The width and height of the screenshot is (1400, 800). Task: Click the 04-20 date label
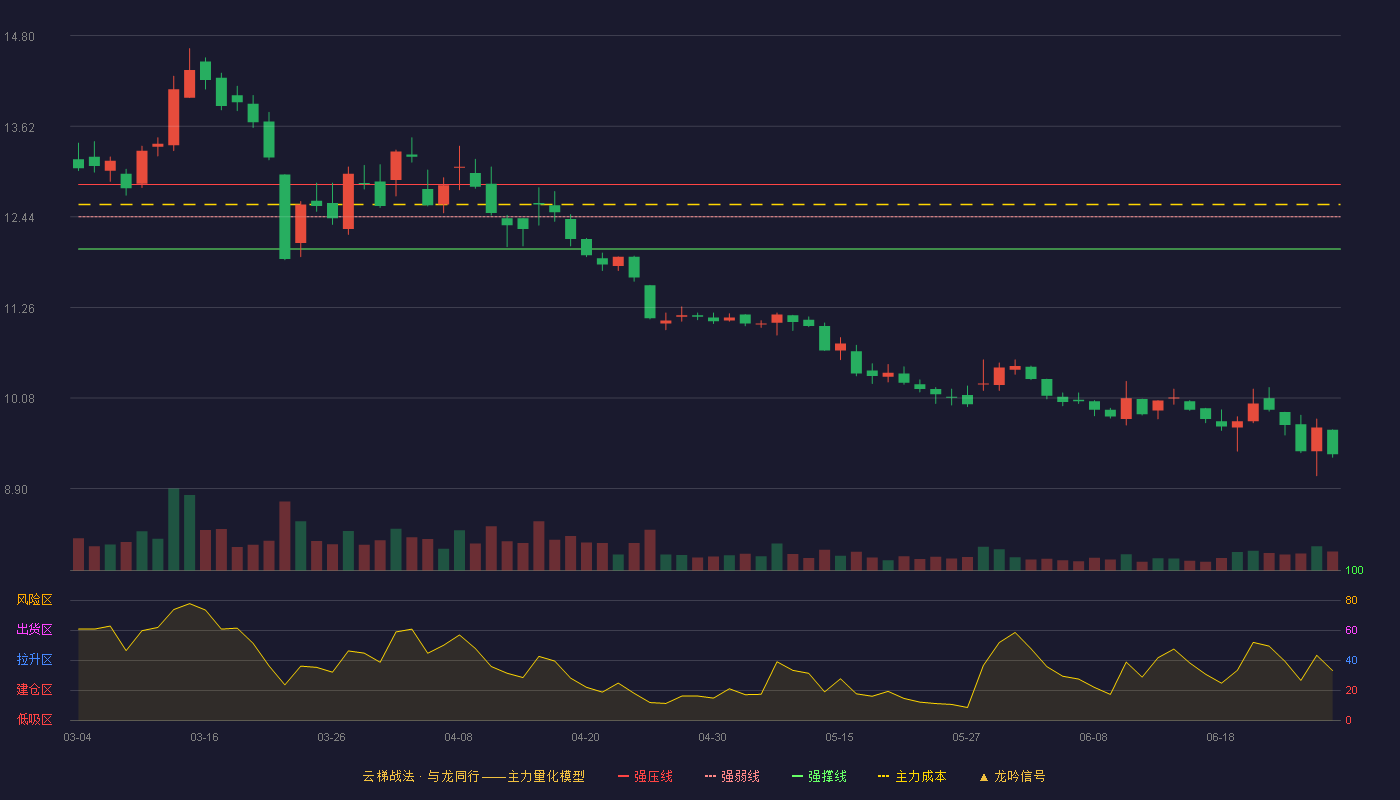tap(585, 737)
